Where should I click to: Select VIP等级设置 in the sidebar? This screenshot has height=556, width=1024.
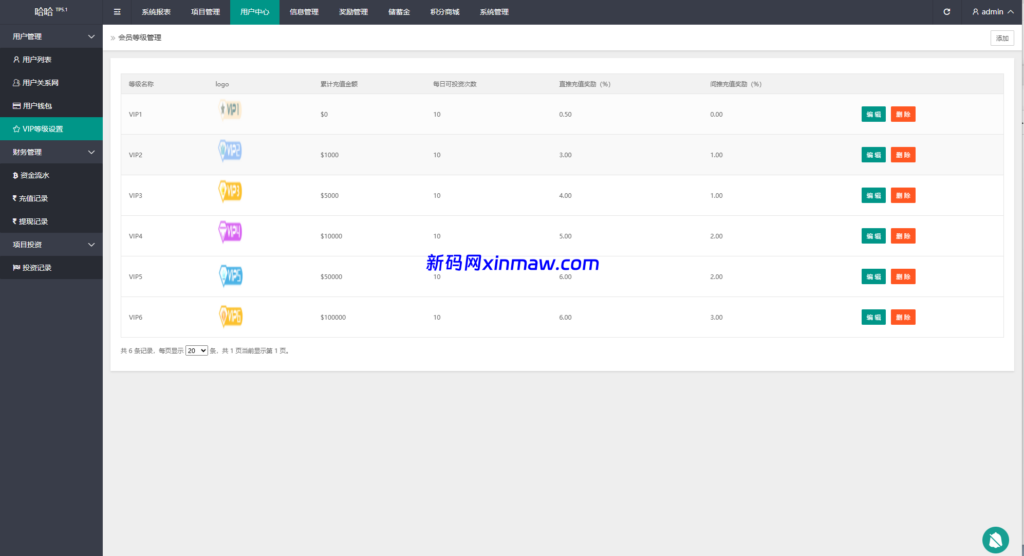coord(51,129)
